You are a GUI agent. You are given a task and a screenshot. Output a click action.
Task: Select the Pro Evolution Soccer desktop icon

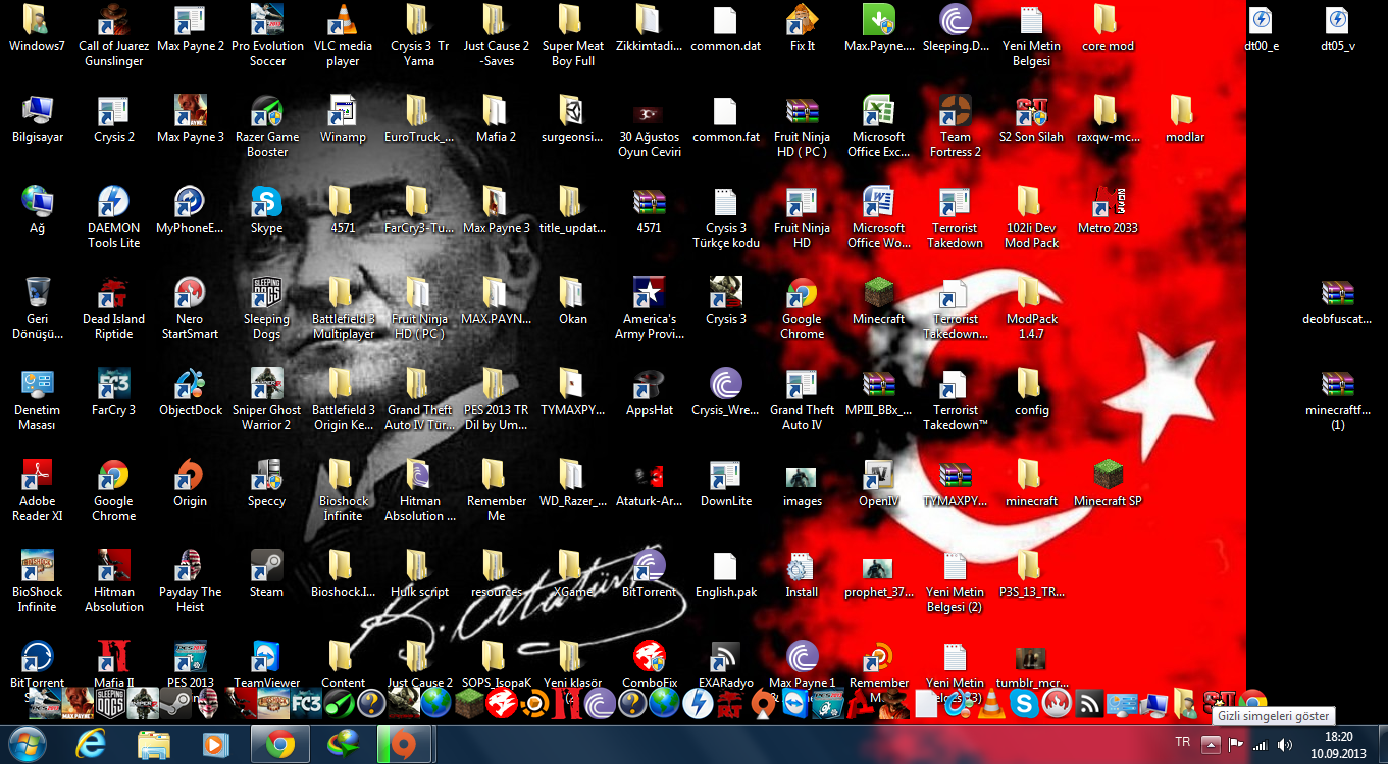(x=267, y=36)
